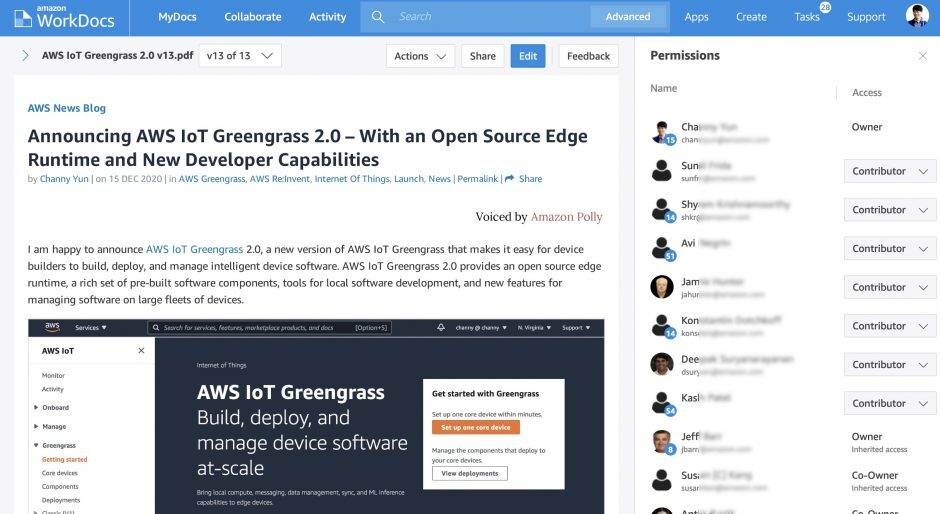Change Kon's Contributor access dropdown
940x514 pixels.
[x=890, y=326]
